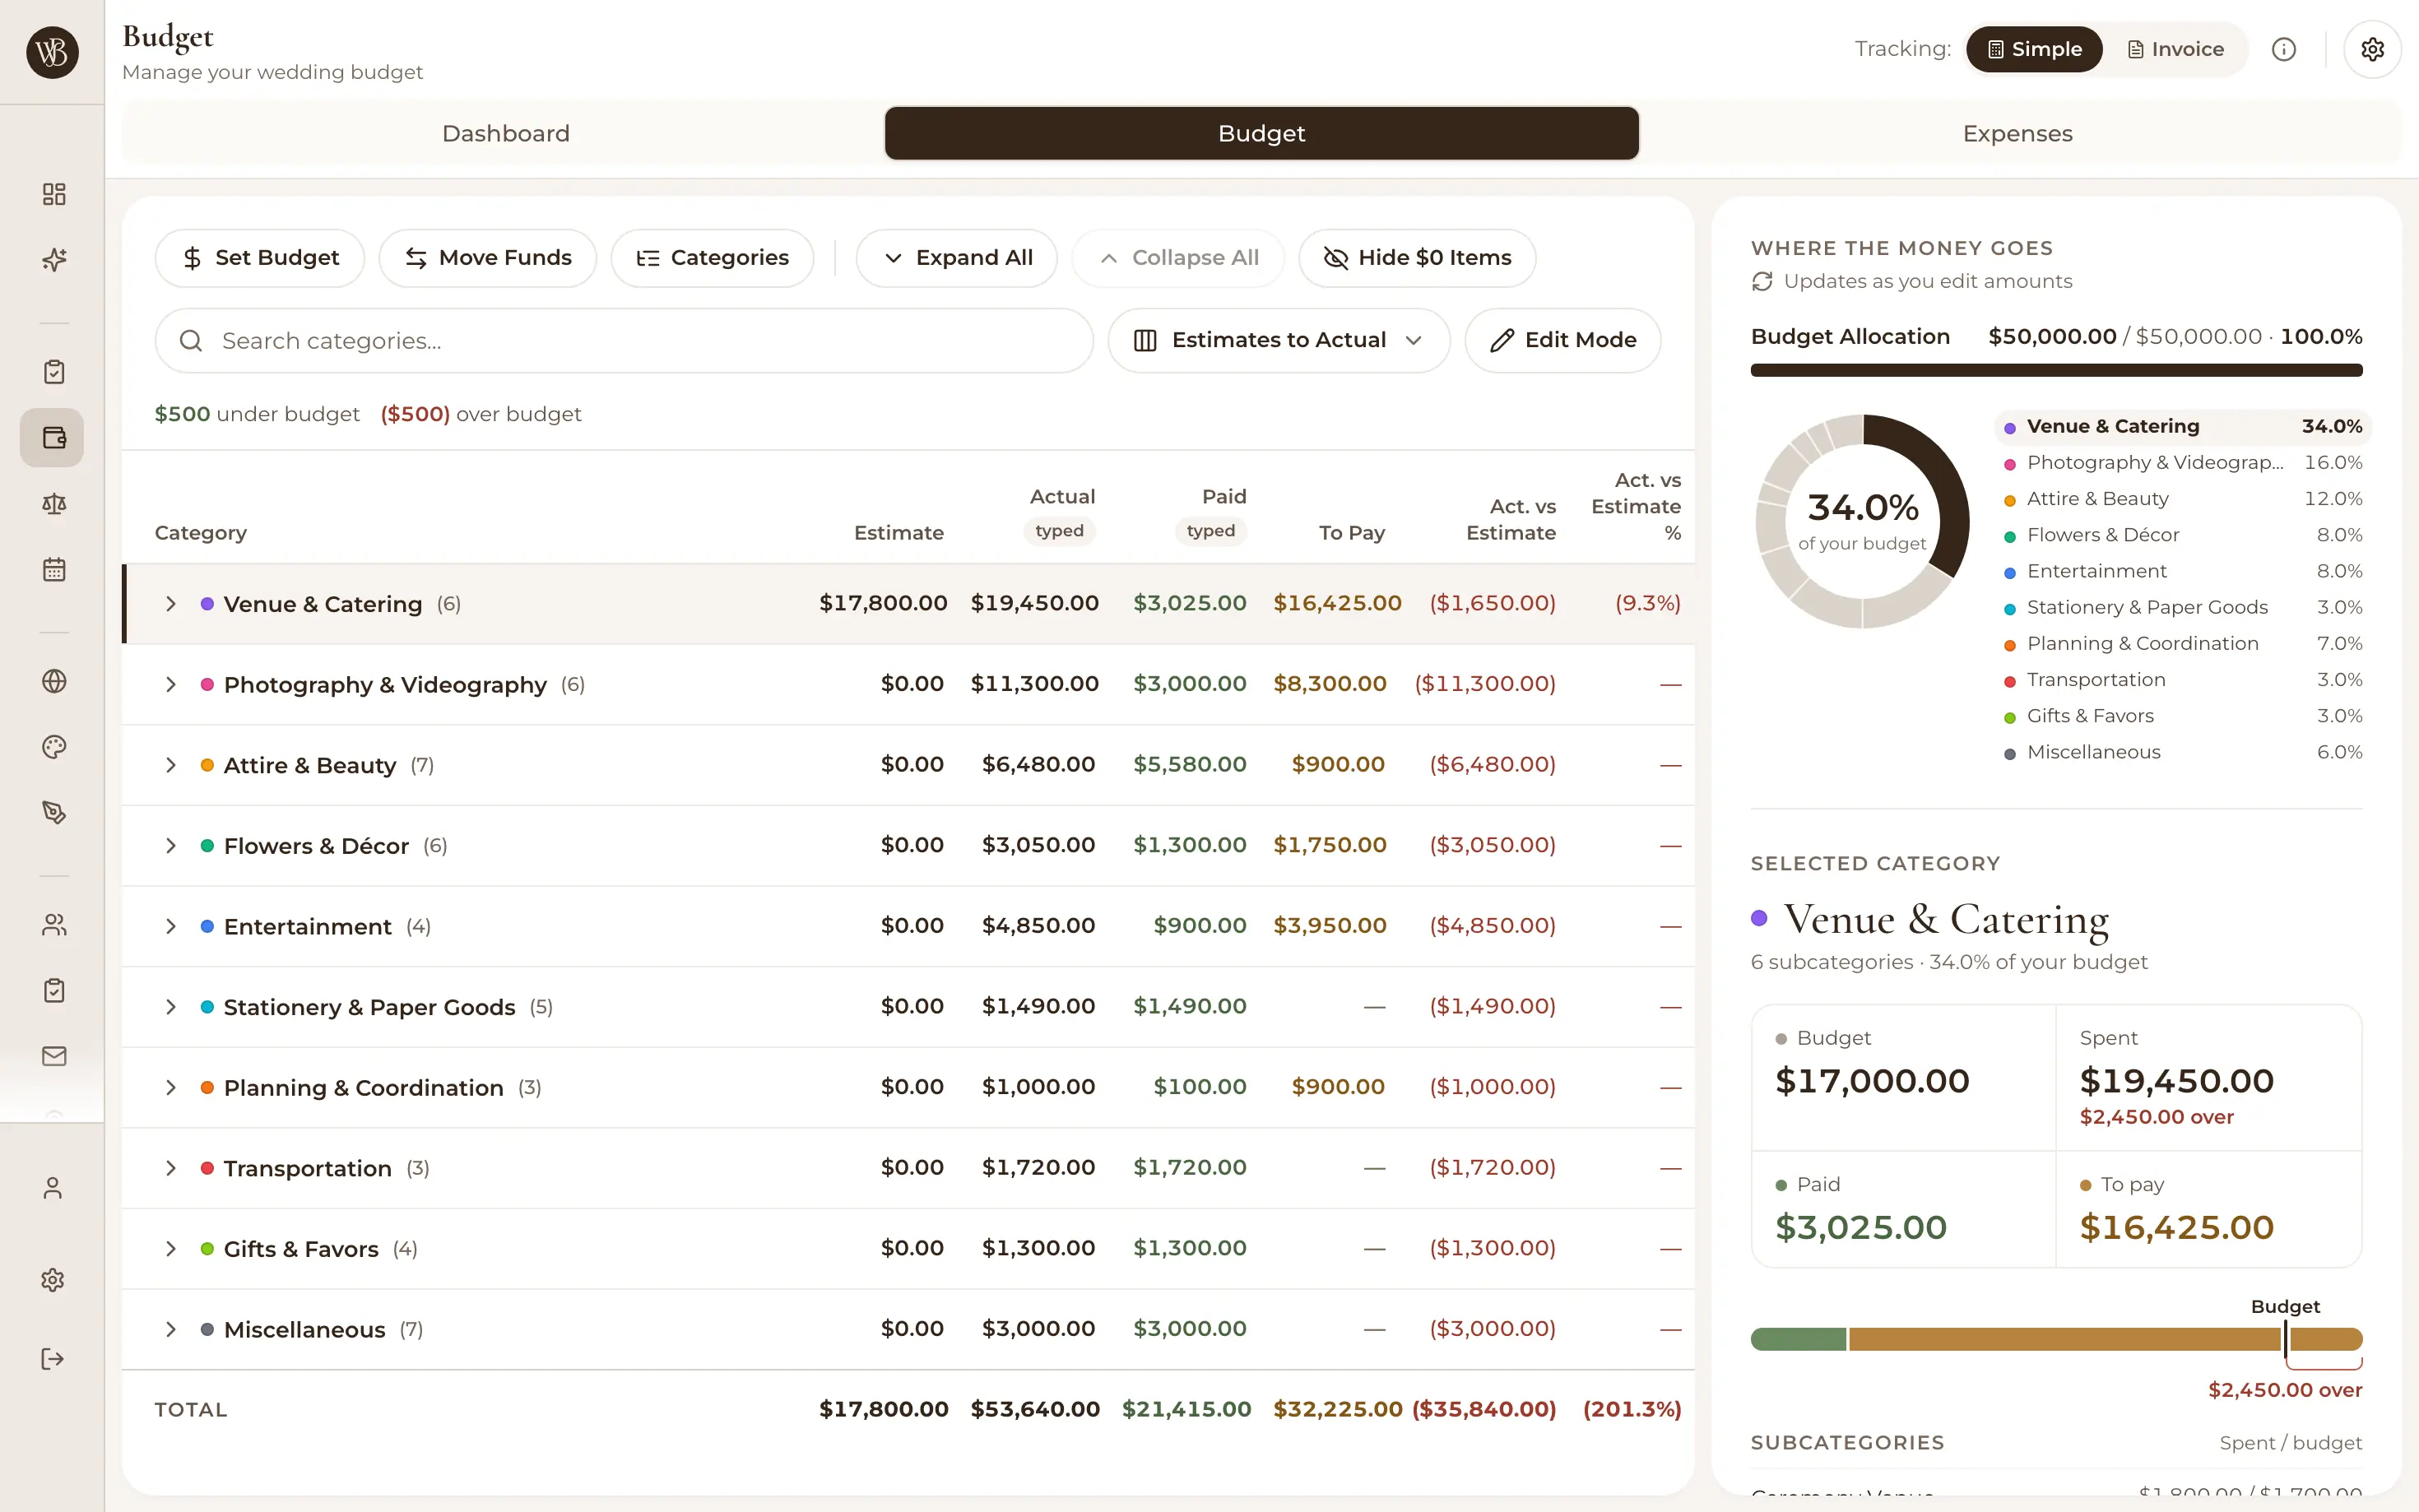Expand the Miscellaneous row
The image size is (2419, 1512).
click(x=171, y=1330)
